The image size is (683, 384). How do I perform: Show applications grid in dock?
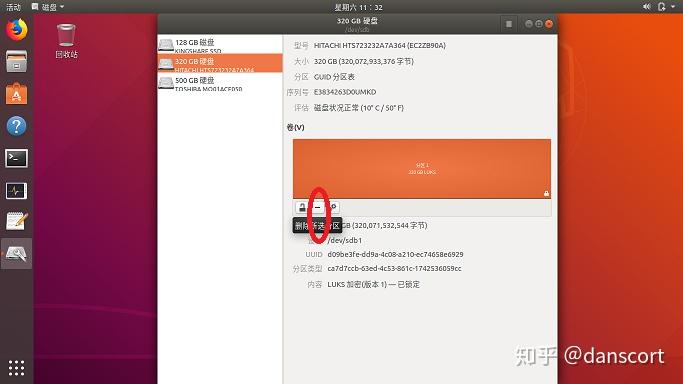click(16, 368)
